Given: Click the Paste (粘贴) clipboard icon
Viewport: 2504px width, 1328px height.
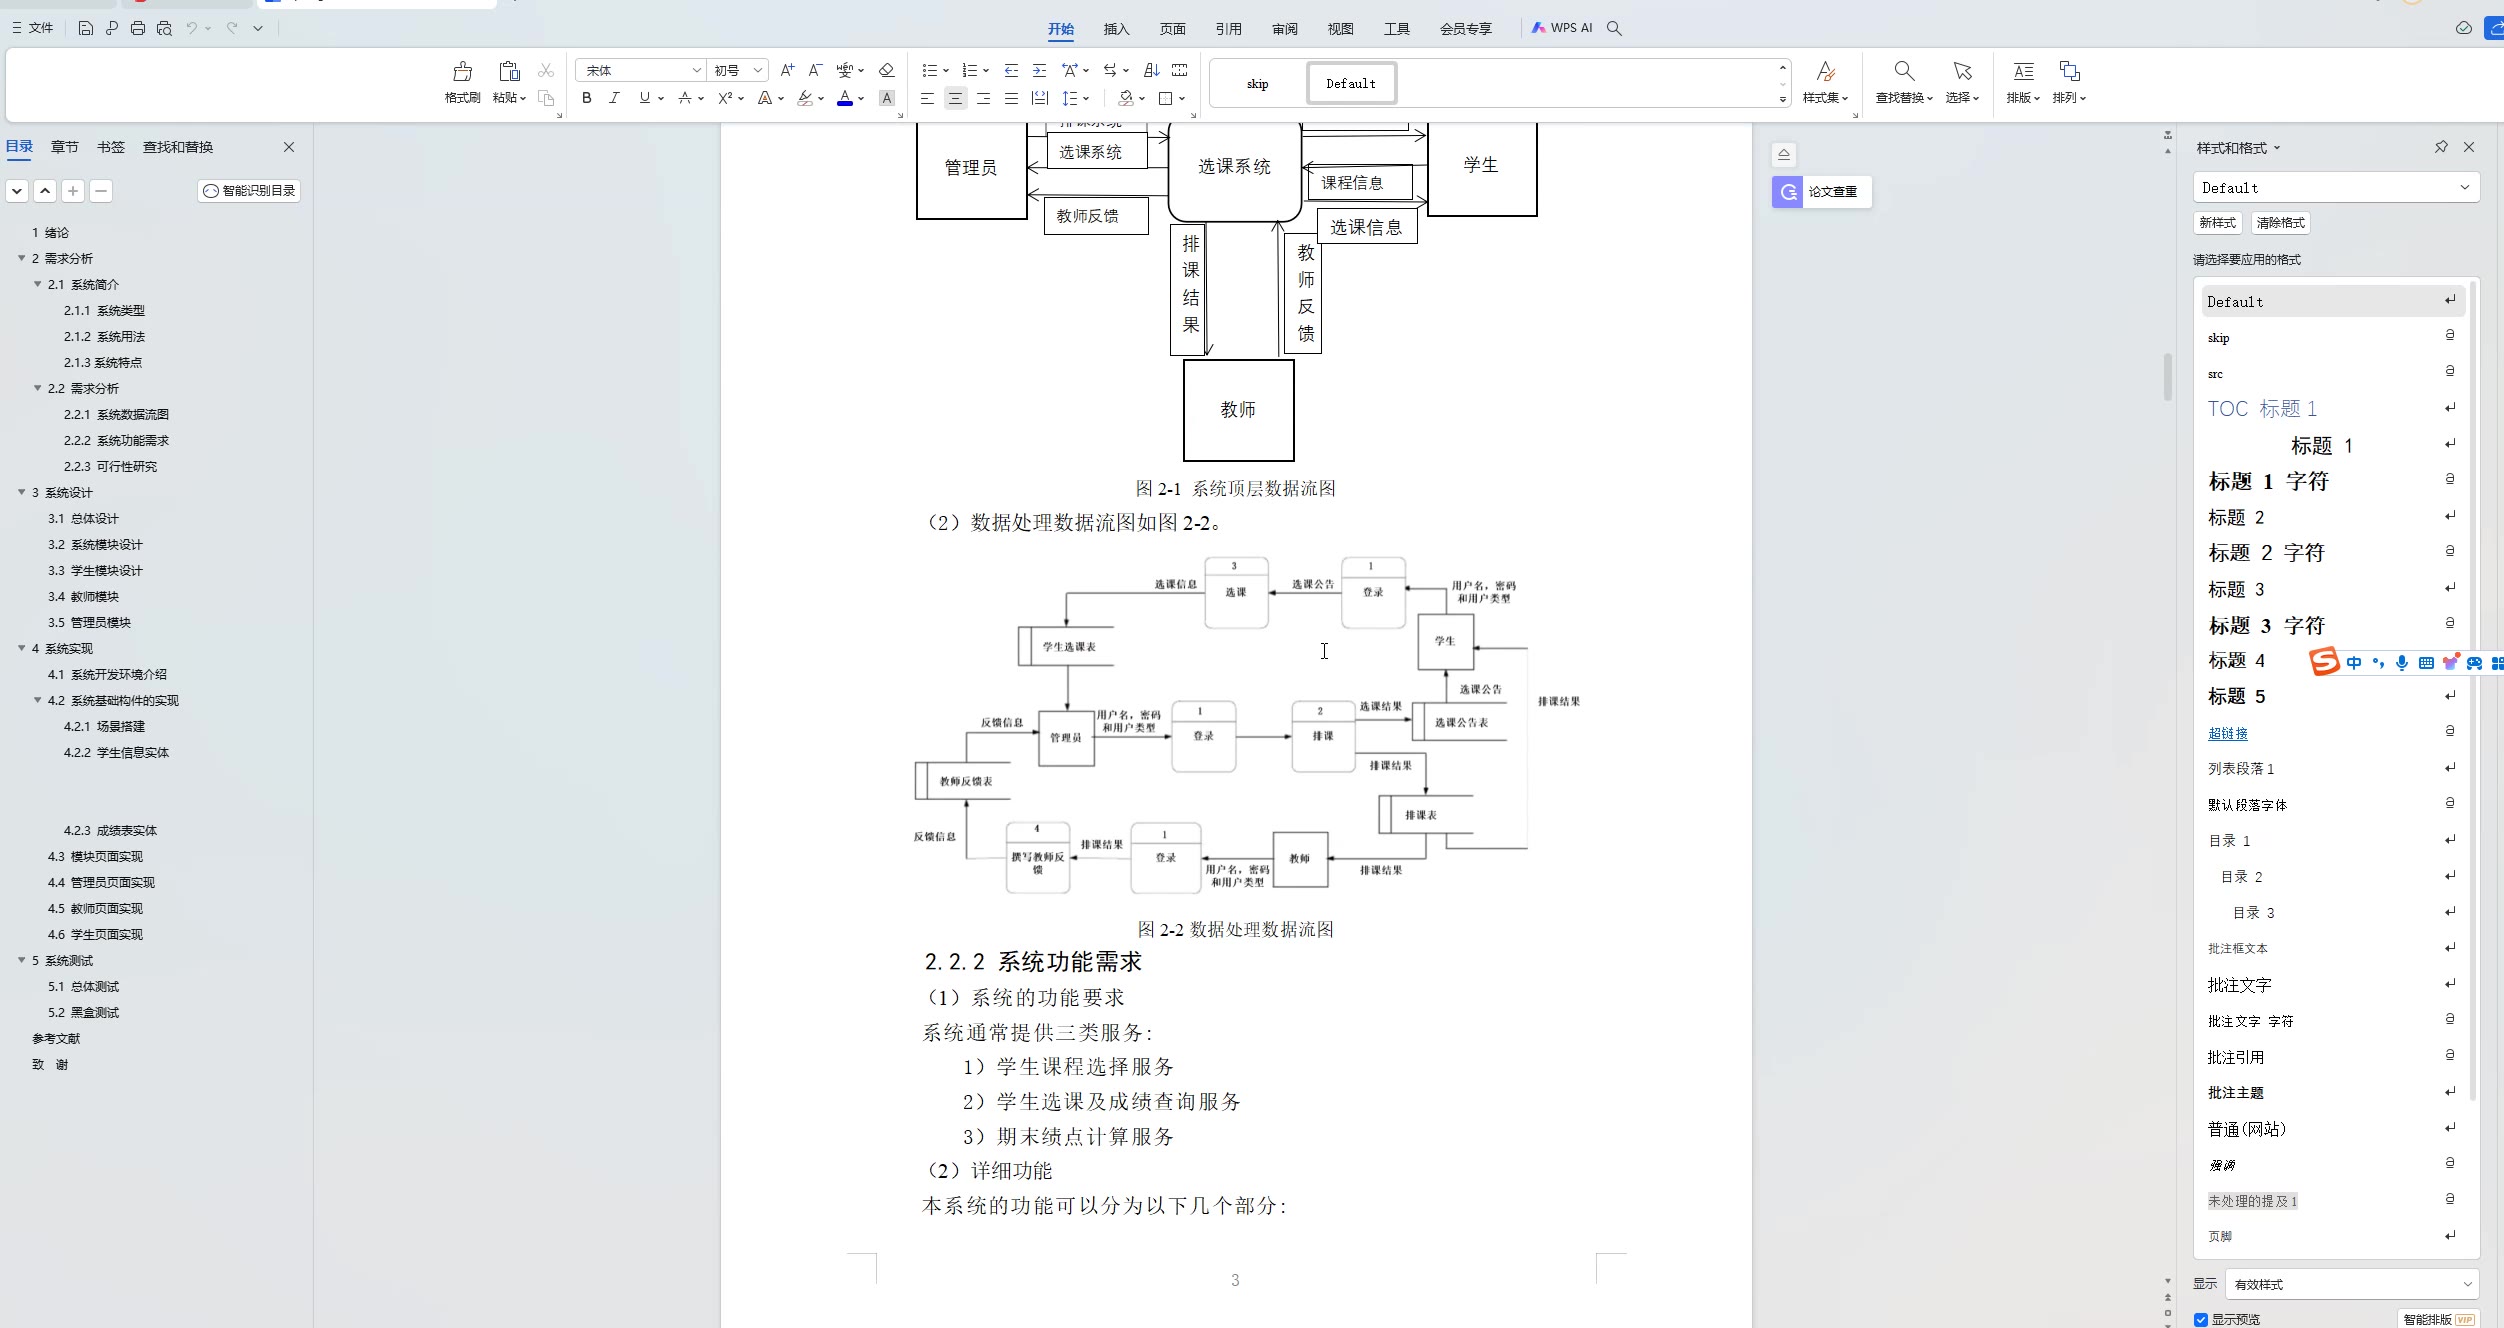Looking at the screenshot, I should [509, 71].
